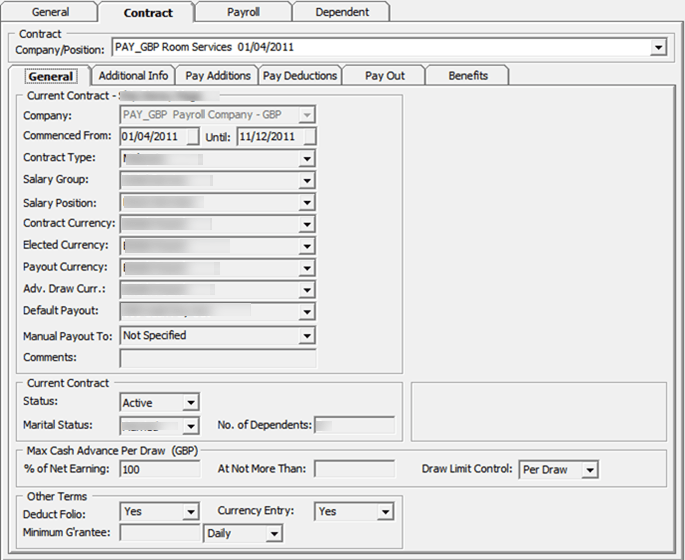Expand the Daily period dropdown
Viewport: 685px width, 560px height.
(x=274, y=533)
